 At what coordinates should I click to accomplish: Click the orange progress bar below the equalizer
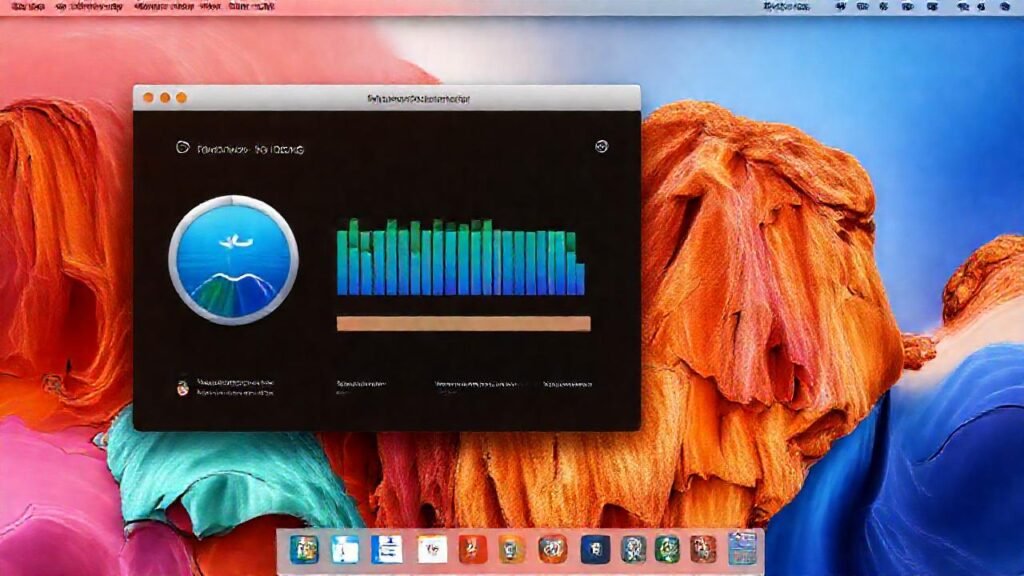click(x=460, y=322)
